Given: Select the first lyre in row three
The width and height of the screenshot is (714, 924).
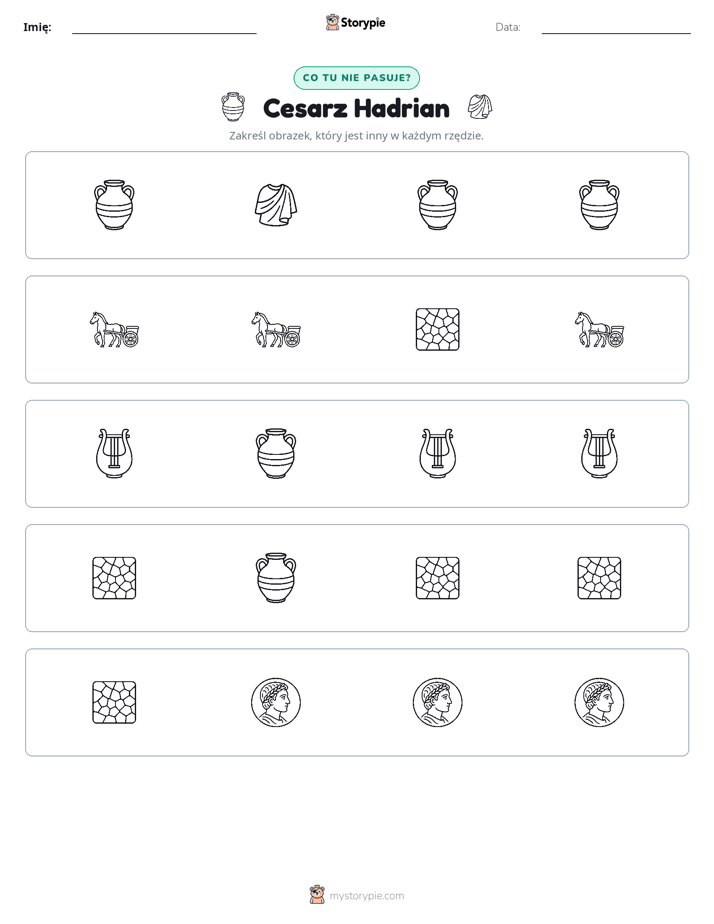Looking at the screenshot, I should [114, 453].
